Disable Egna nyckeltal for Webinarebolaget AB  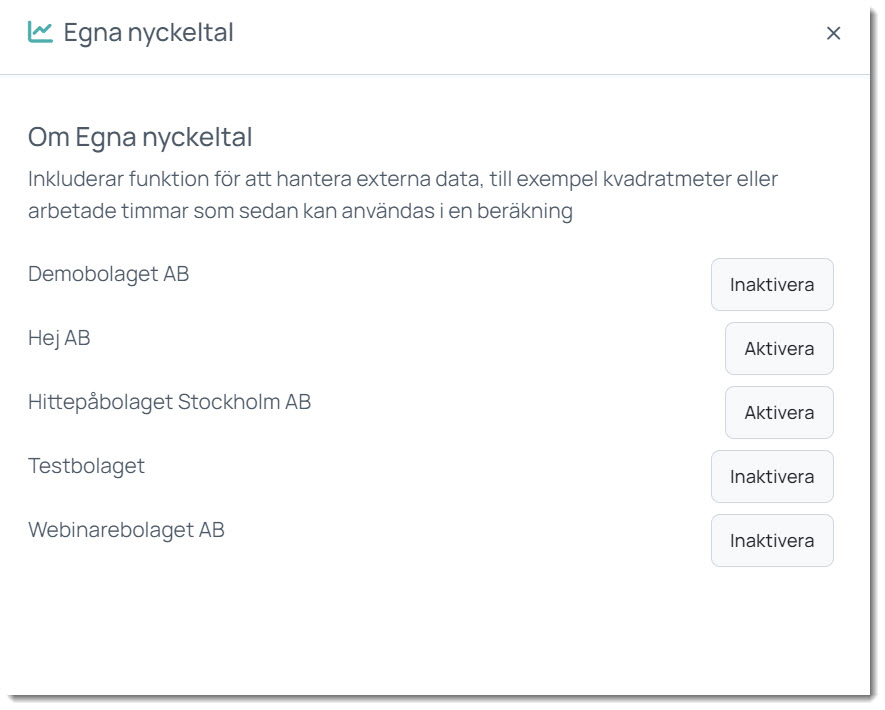point(771,541)
